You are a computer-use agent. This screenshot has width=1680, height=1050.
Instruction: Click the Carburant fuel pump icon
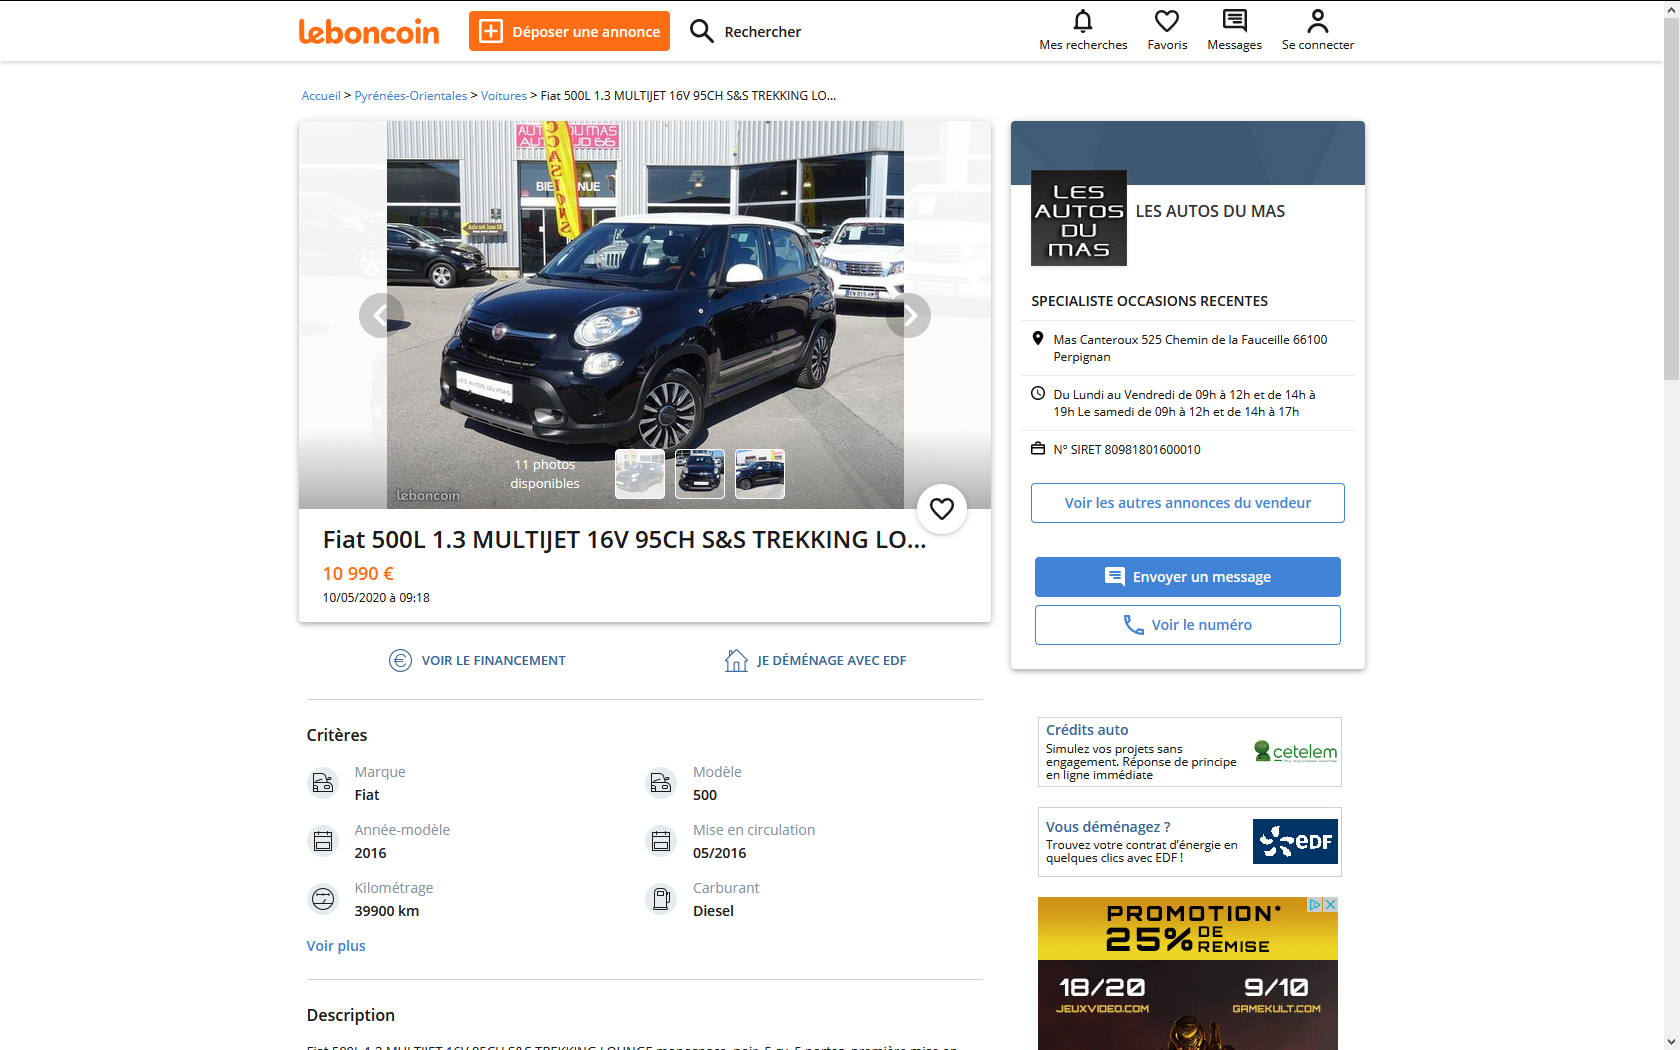(x=661, y=899)
